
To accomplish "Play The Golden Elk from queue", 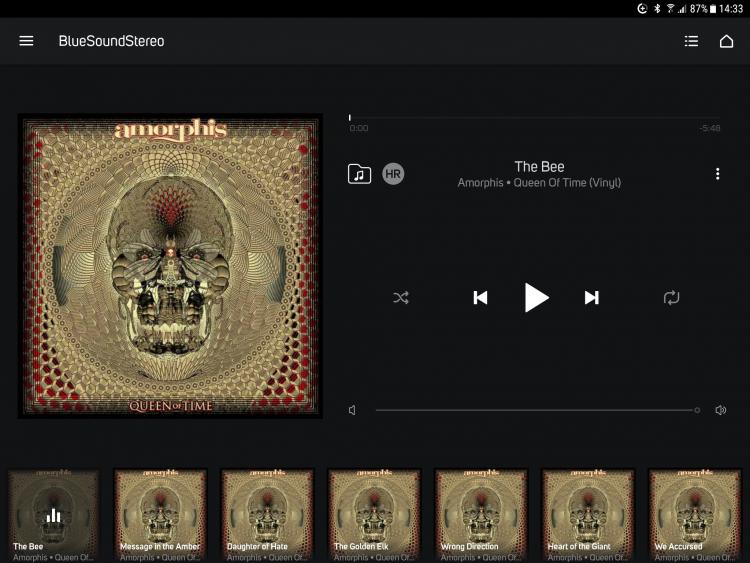I will (375, 515).
